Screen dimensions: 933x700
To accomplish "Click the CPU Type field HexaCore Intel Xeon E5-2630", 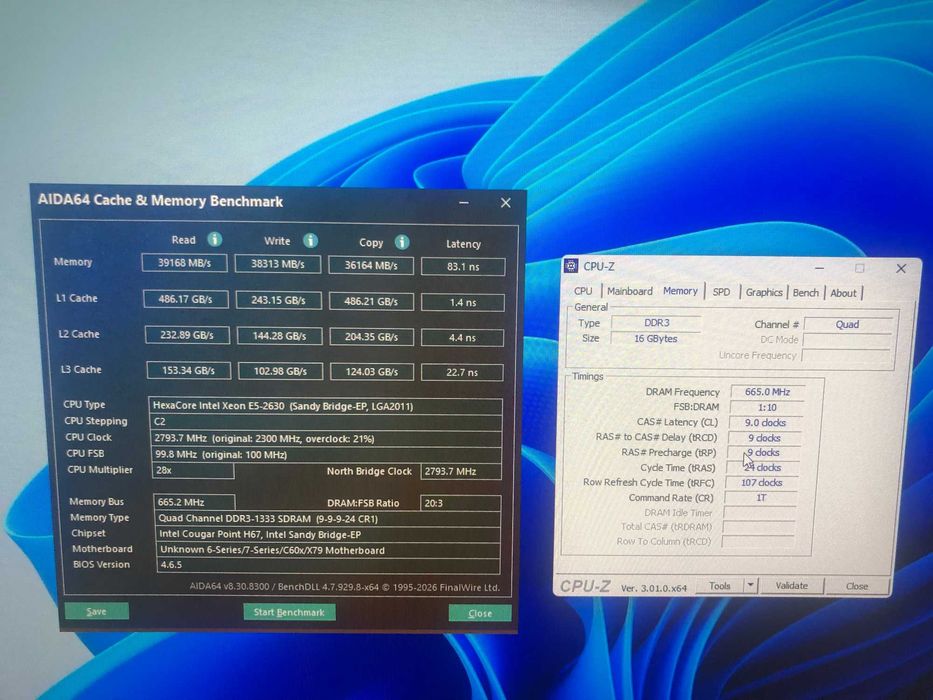I will (325, 406).
